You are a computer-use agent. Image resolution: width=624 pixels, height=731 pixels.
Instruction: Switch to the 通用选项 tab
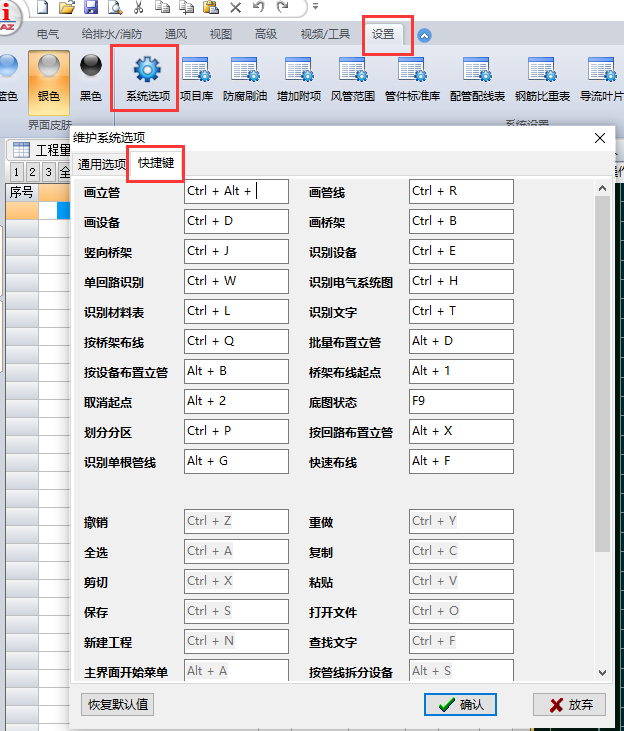[x=102, y=164]
